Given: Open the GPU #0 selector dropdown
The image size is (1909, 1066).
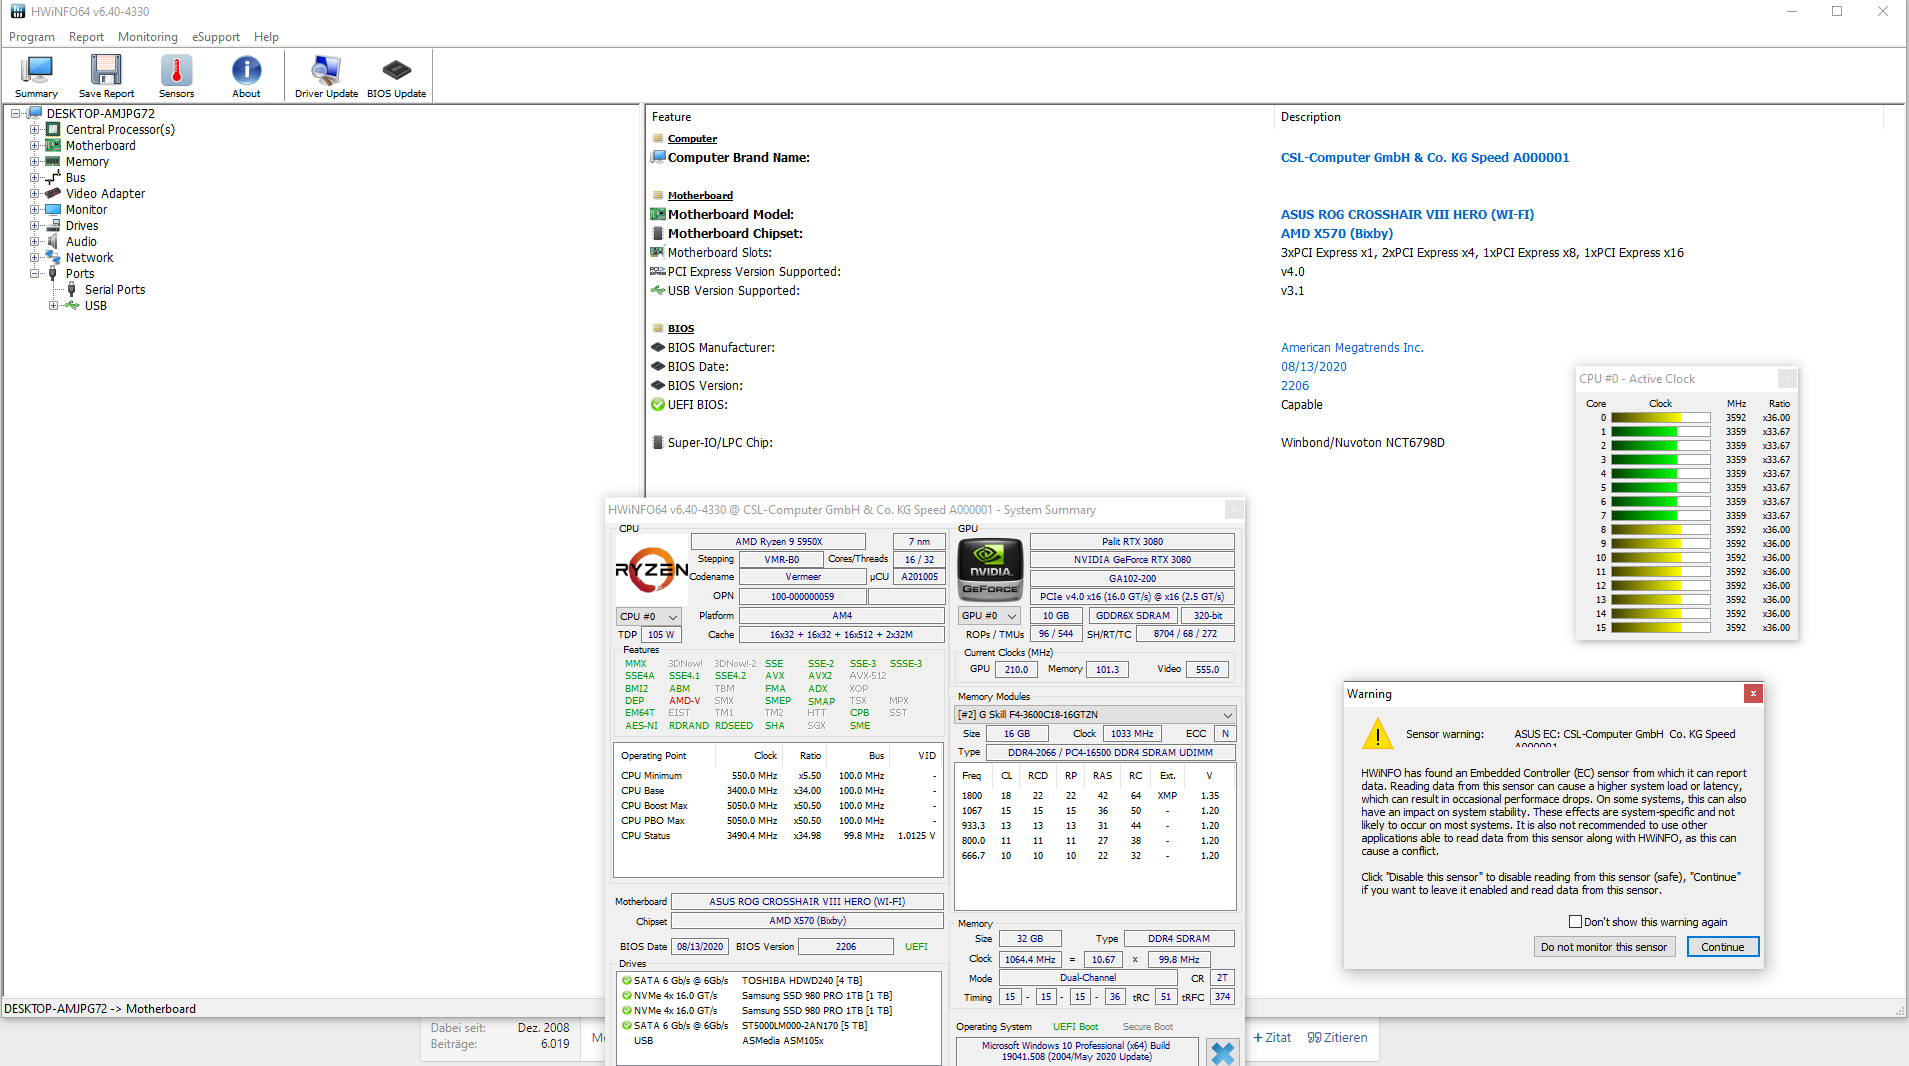Looking at the screenshot, I should (989, 616).
